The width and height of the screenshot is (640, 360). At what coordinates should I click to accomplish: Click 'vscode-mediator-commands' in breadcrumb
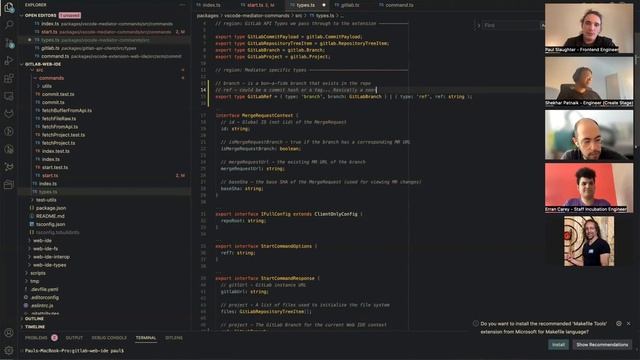pos(256,16)
